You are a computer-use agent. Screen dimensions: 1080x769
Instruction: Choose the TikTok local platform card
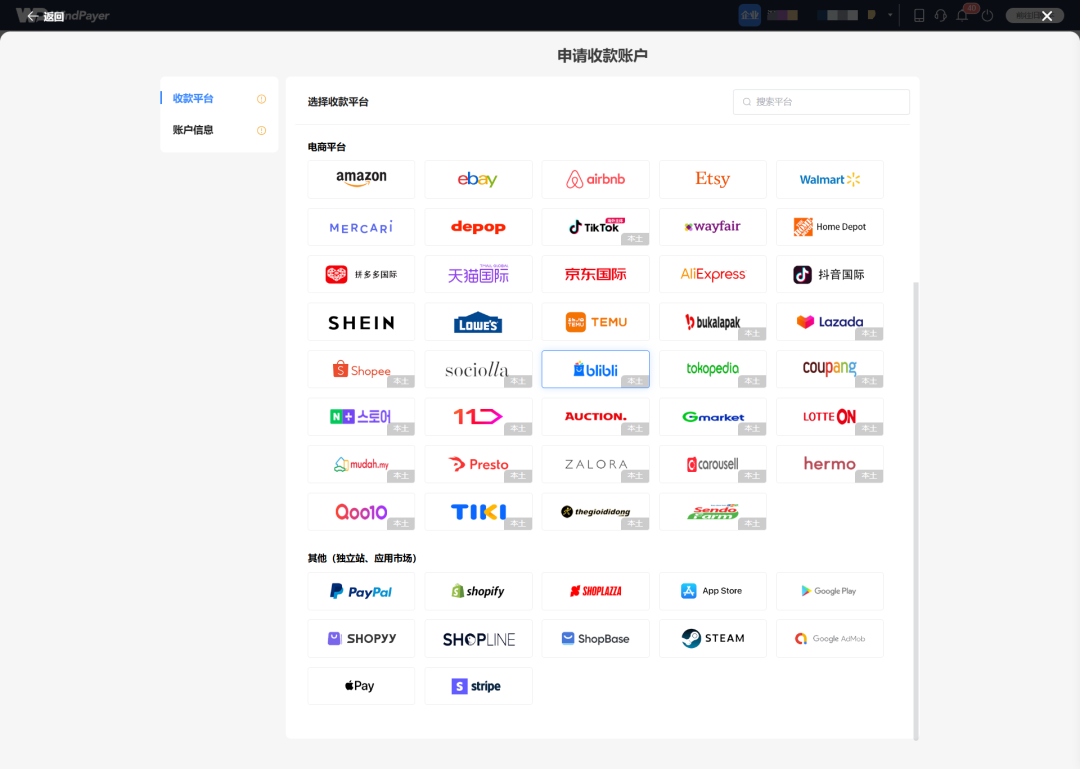pyautogui.click(x=595, y=227)
